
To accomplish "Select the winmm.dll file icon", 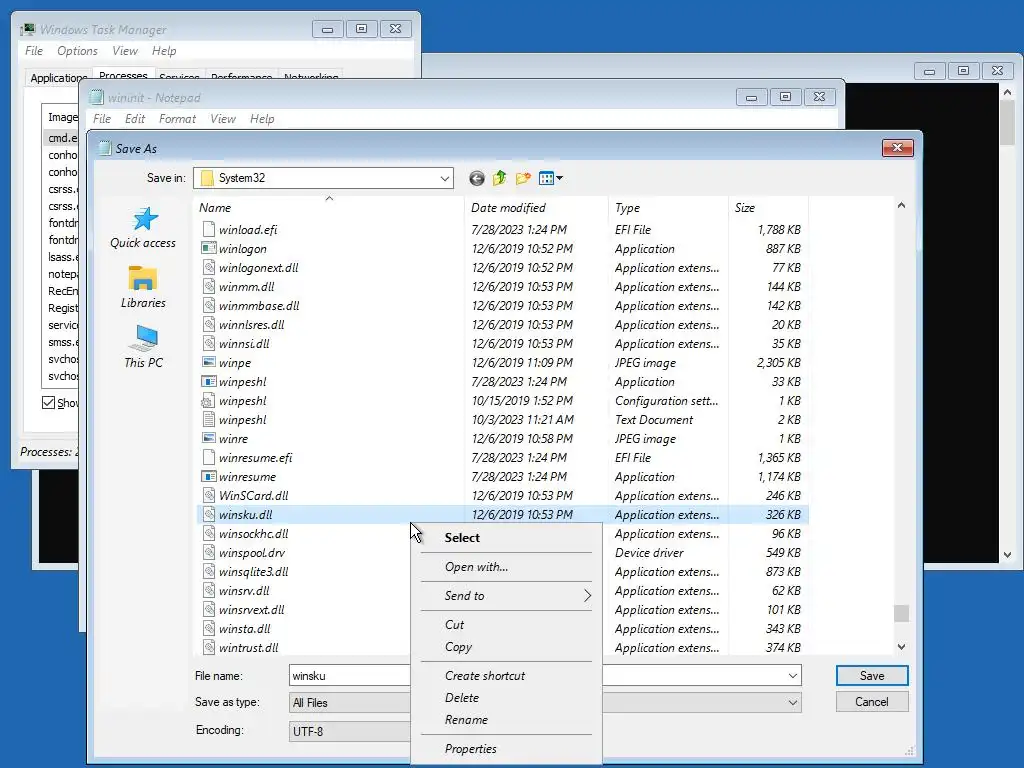I will pyautogui.click(x=208, y=286).
